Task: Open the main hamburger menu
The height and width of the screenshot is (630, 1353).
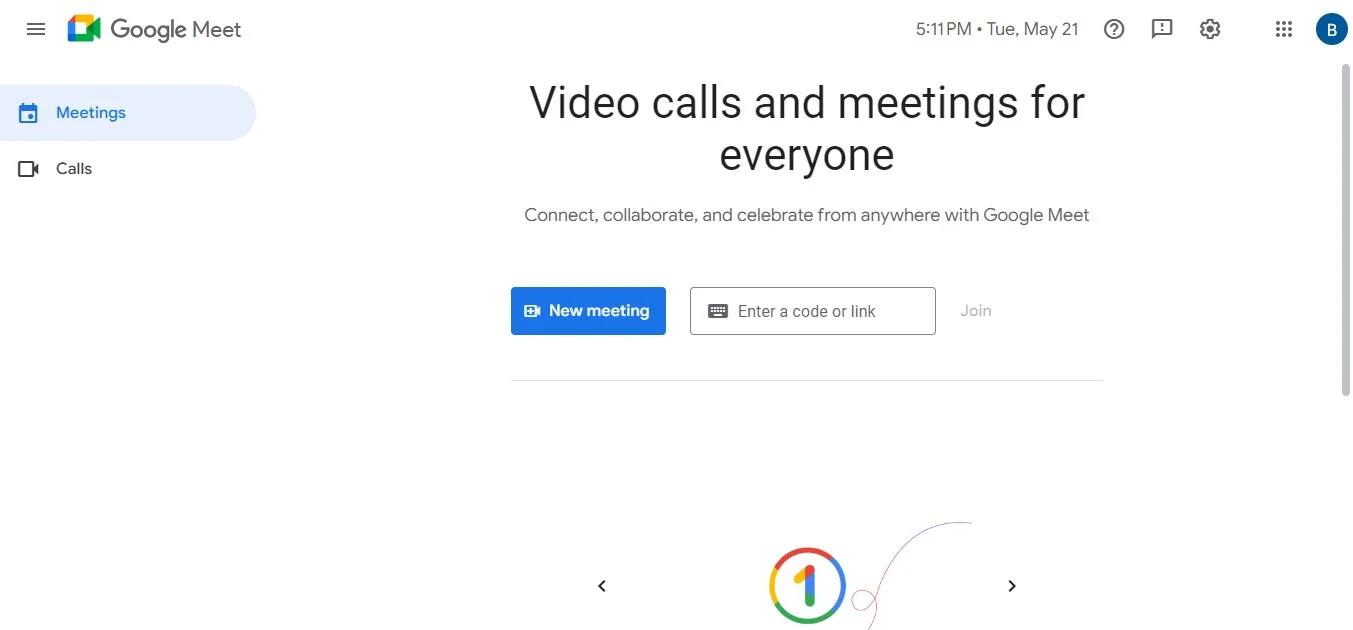Action: 36,29
